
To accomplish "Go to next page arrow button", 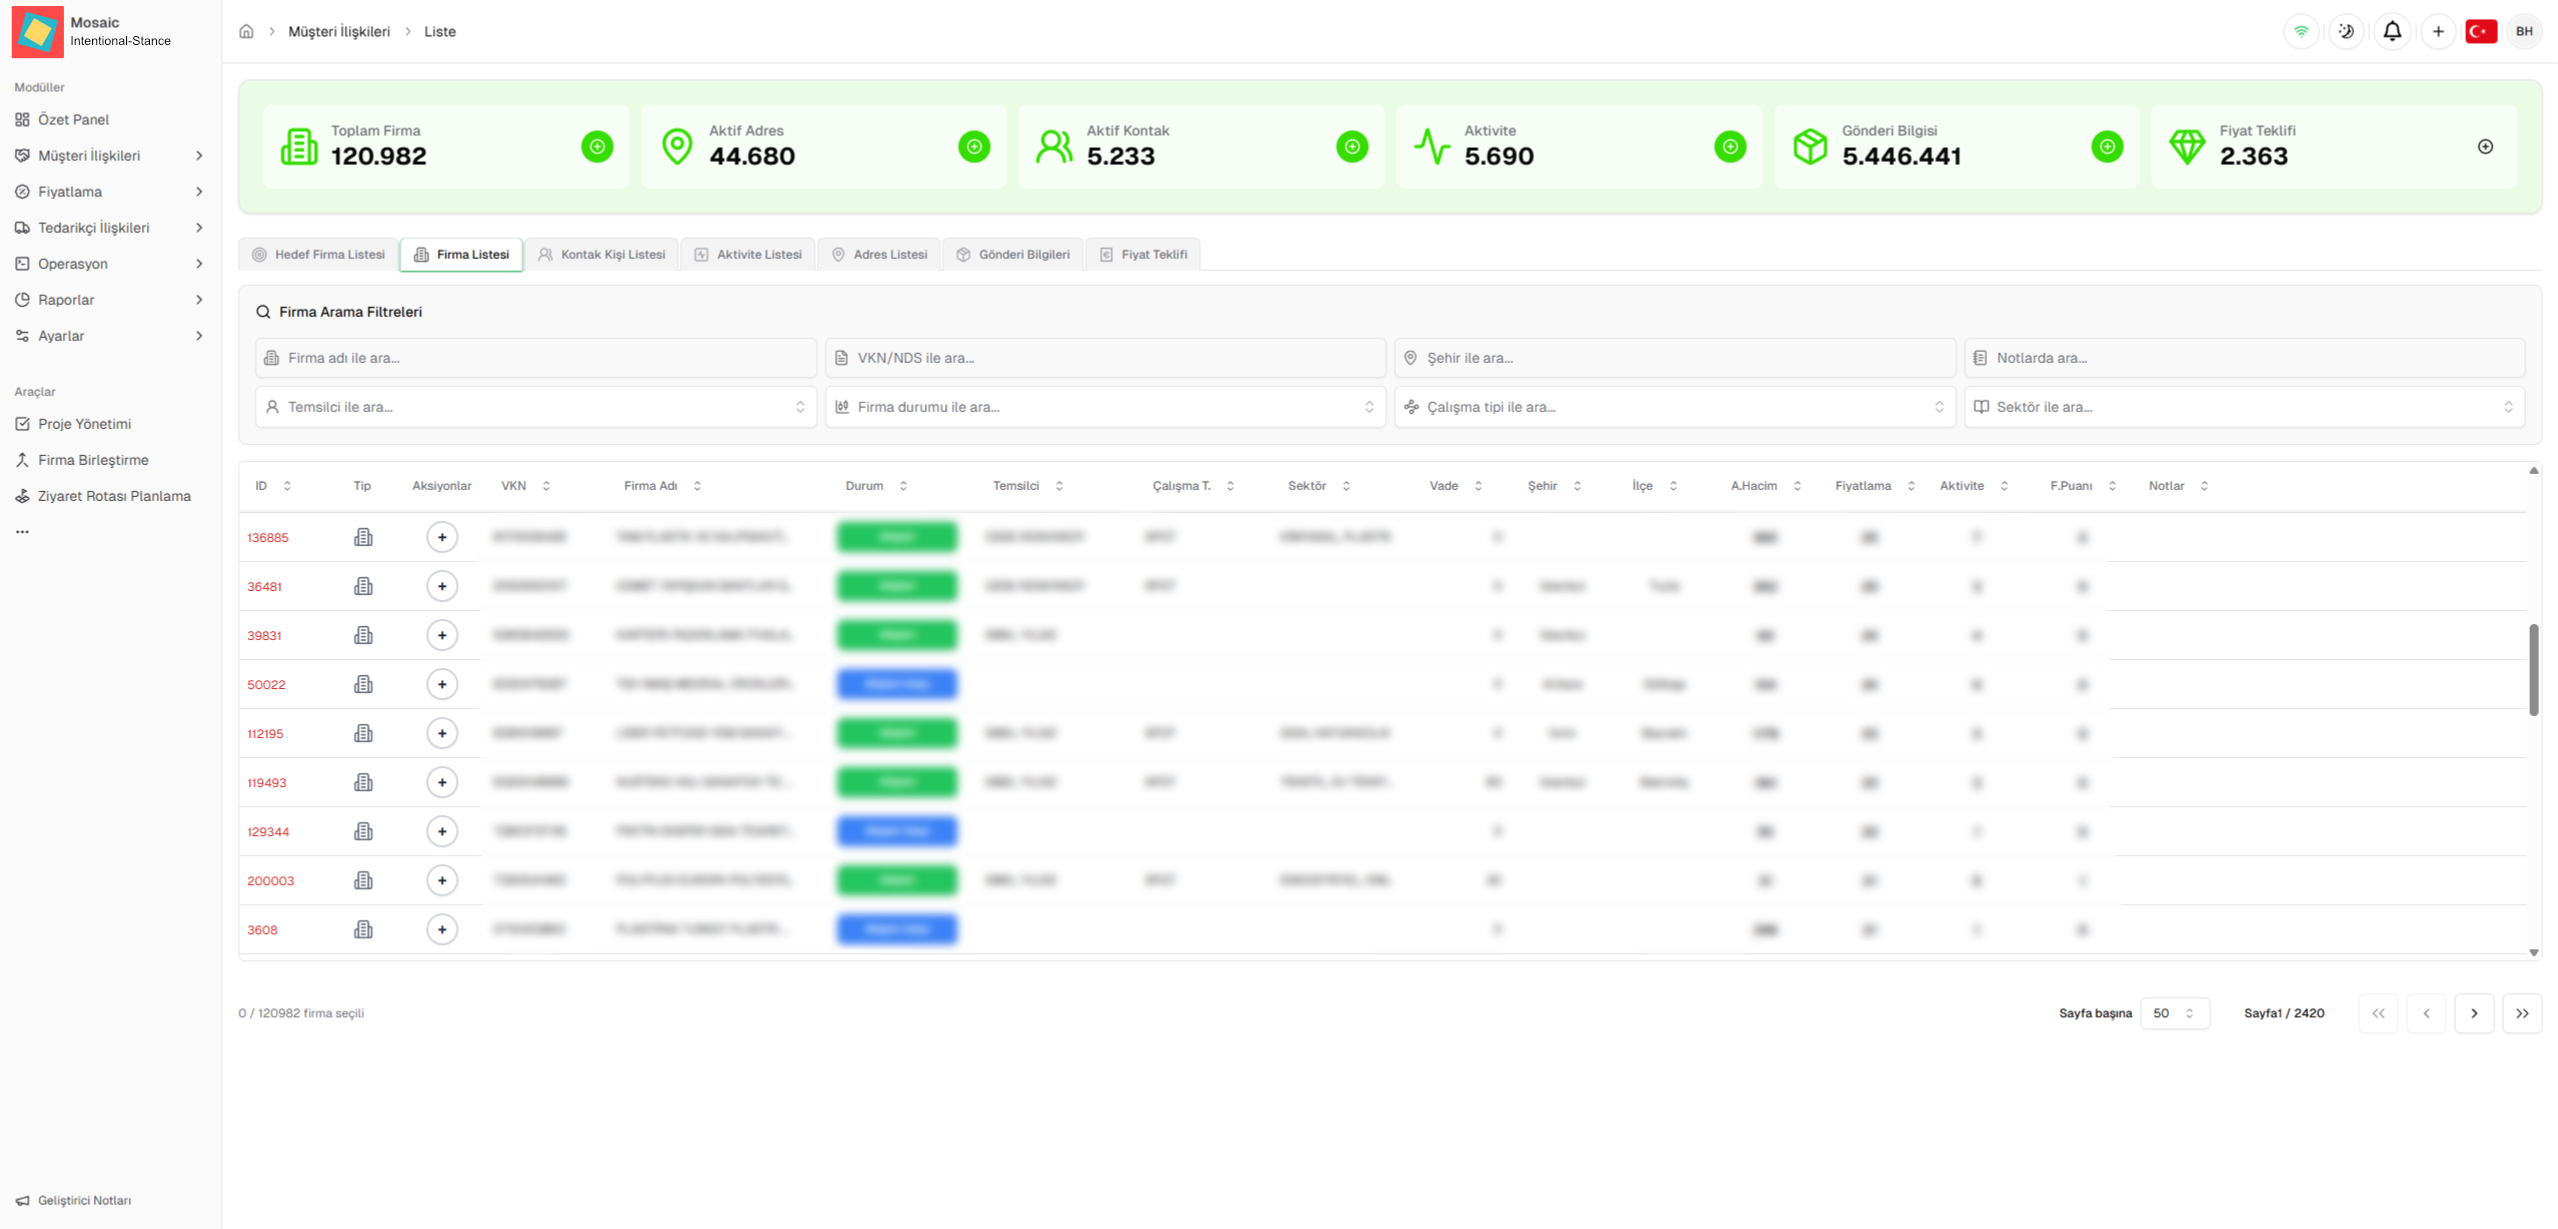I will point(2473,1013).
